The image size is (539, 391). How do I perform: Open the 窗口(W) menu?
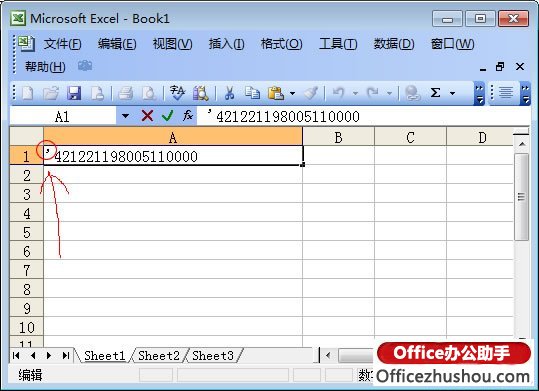pos(453,44)
